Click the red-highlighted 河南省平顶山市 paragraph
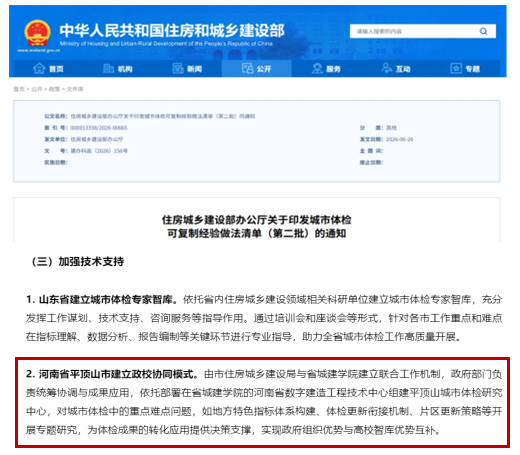This screenshot has height=455, width=520. [x=262, y=402]
